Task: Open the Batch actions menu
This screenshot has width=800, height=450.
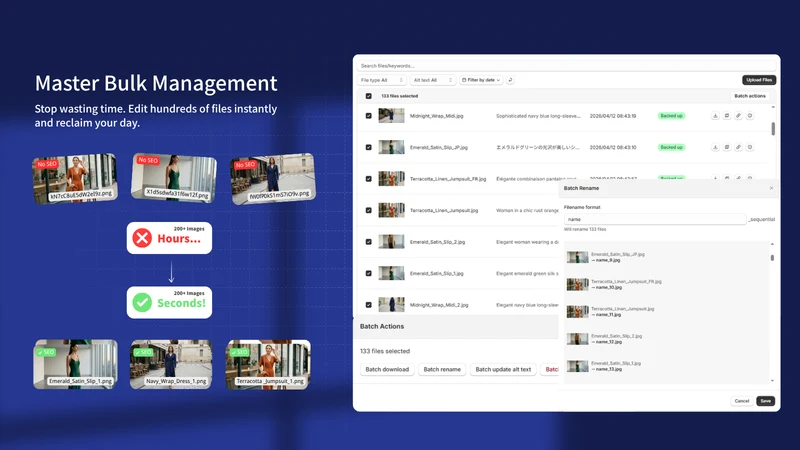Action: (x=749, y=96)
